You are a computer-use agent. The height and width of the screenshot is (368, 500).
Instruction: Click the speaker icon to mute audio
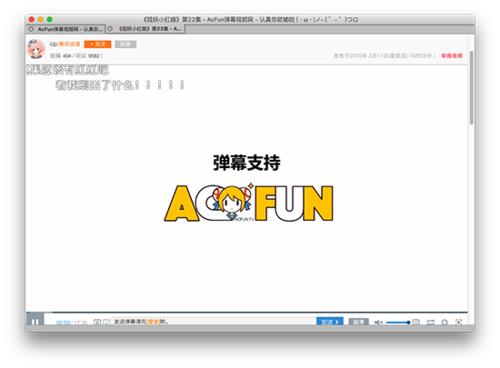point(378,322)
